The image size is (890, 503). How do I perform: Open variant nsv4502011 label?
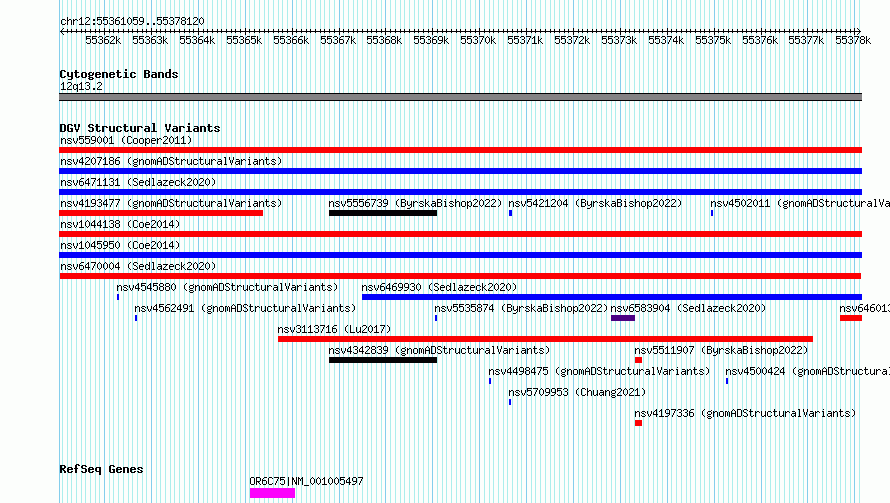click(x=800, y=203)
